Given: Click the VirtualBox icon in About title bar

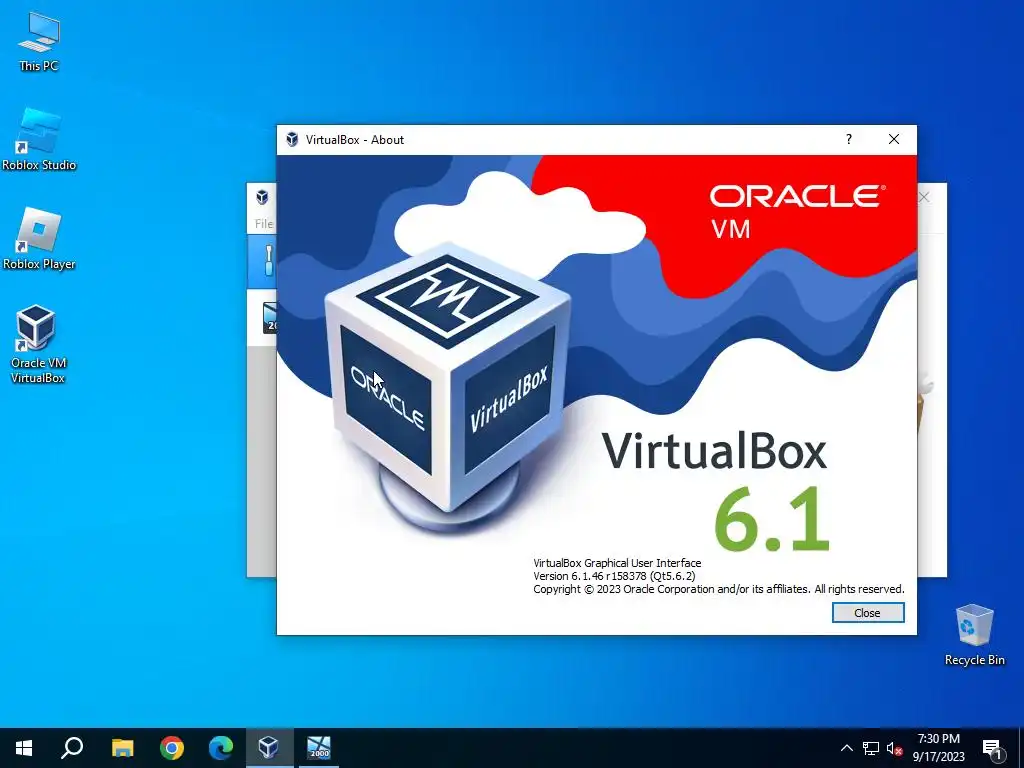Looking at the screenshot, I should [292, 139].
